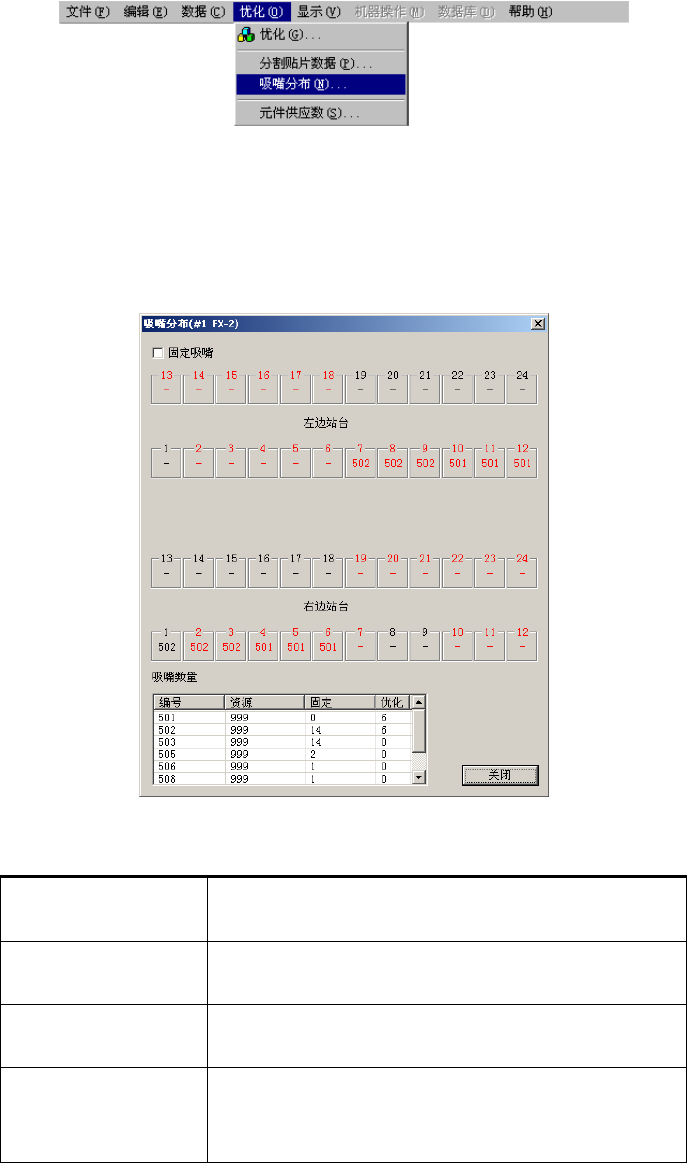The height and width of the screenshot is (1163, 687).
Task: Click 右边站台 empty slot 15
Action: pos(231,572)
